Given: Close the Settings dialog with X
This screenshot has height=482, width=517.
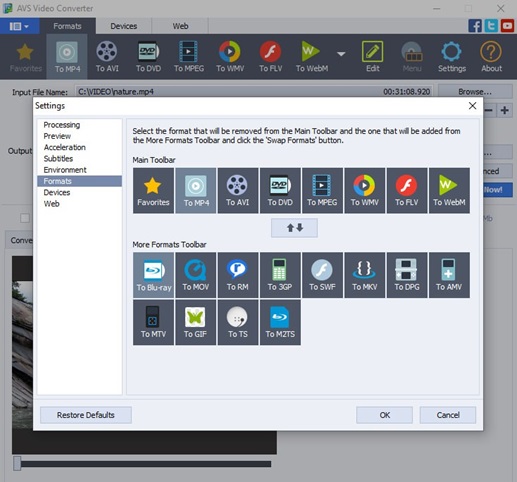Looking at the screenshot, I should point(472,106).
